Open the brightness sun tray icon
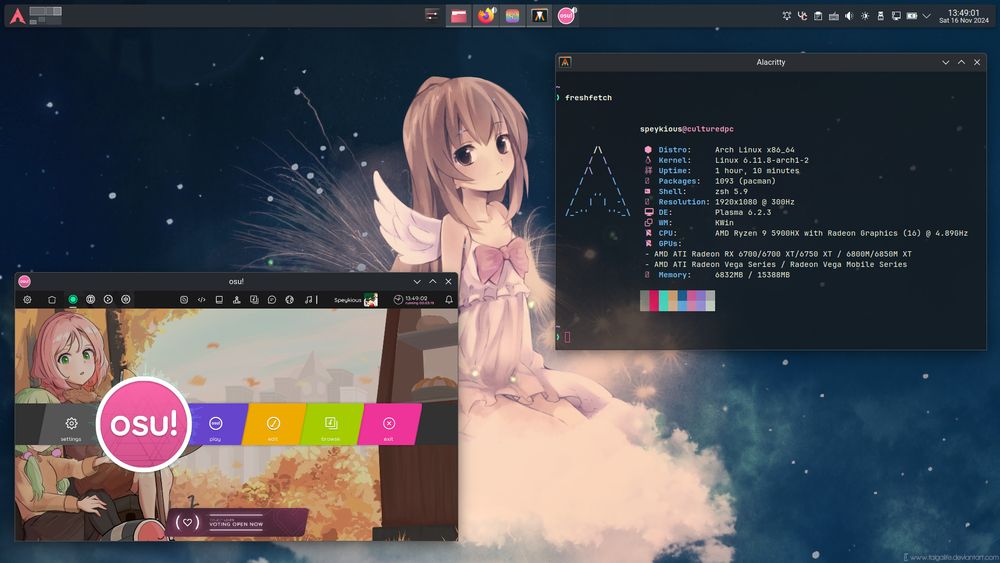1000x563 pixels. tap(865, 16)
